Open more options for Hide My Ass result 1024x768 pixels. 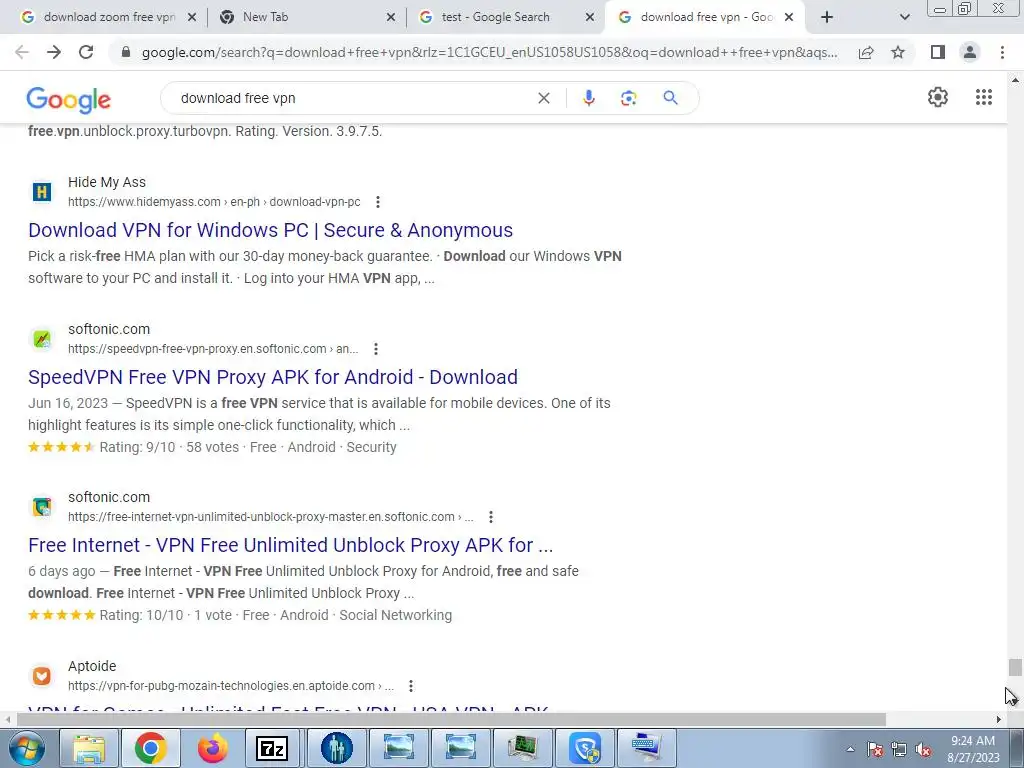click(x=377, y=202)
